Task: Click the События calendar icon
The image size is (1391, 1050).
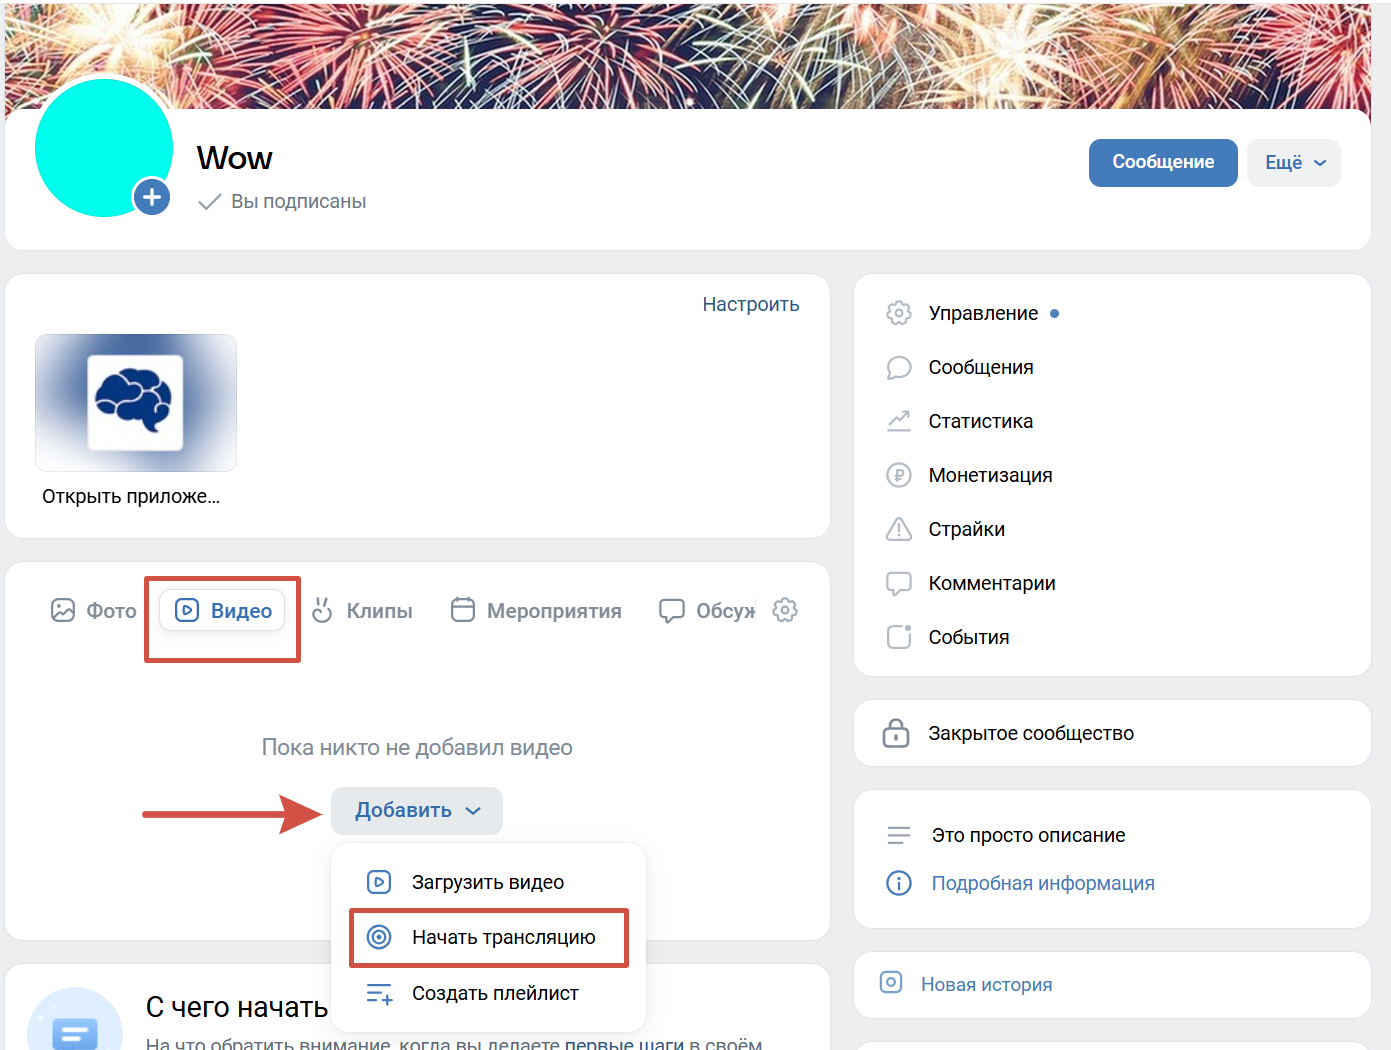Action: click(899, 636)
